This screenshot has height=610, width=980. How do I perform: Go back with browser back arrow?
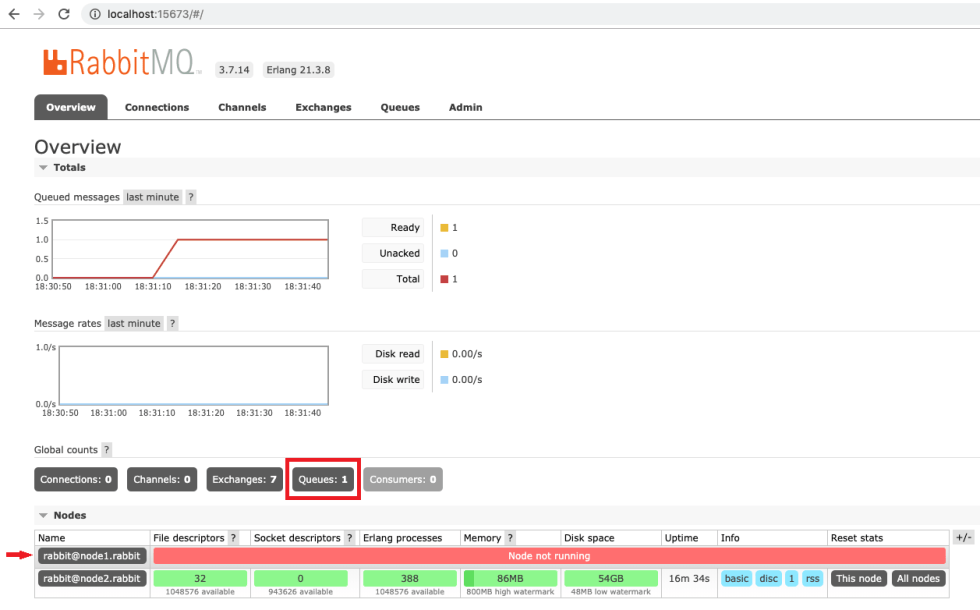click(x=14, y=14)
